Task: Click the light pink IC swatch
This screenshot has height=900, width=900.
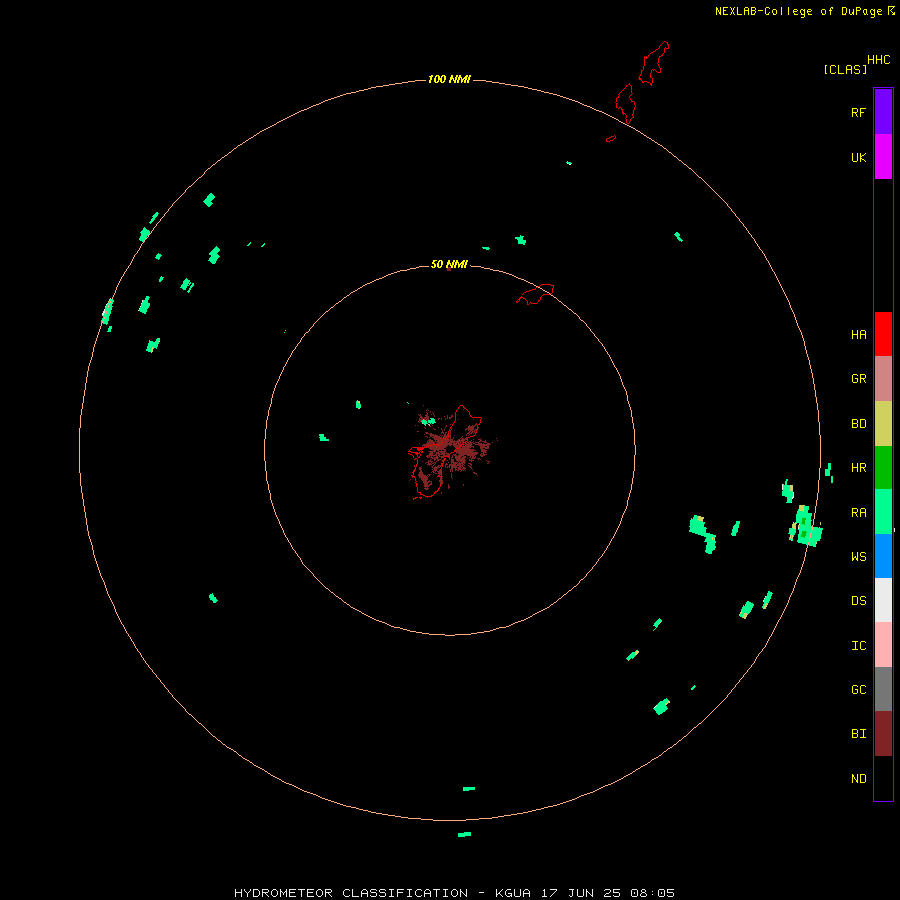Action: pyautogui.click(x=883, y=645)
